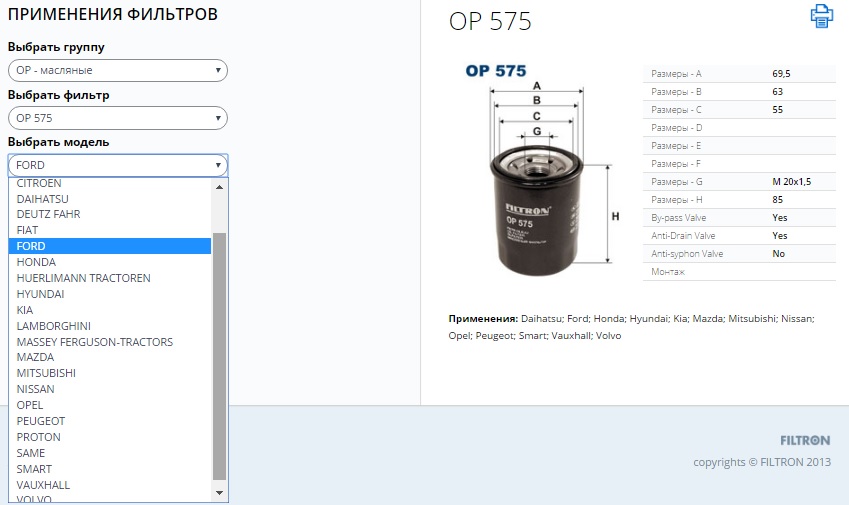Click the Anti-syphon Valve value No
Screen dimensions: 849x505
click(779, 253)
